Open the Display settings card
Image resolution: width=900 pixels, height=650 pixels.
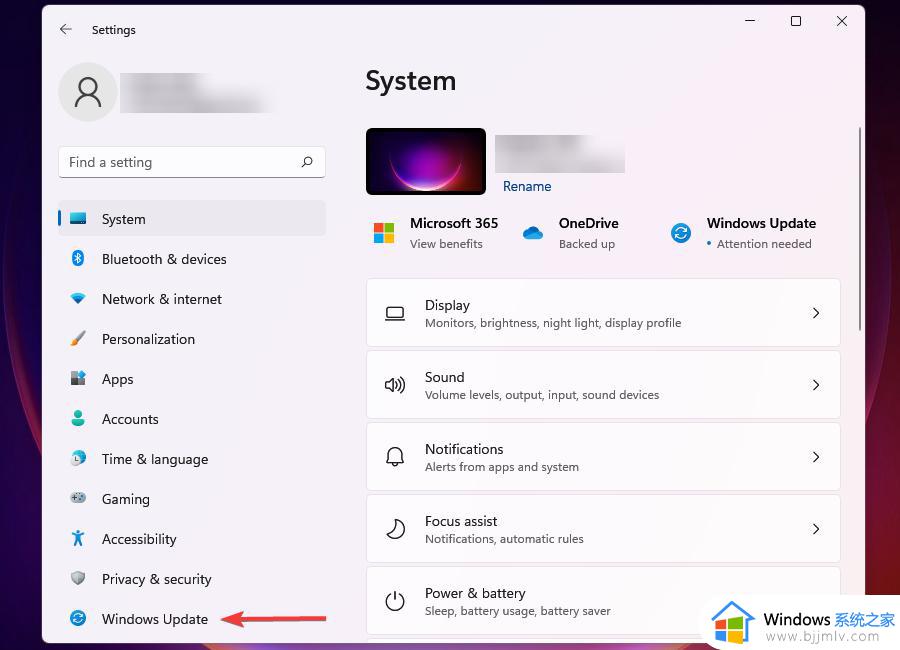click(603, 313)
